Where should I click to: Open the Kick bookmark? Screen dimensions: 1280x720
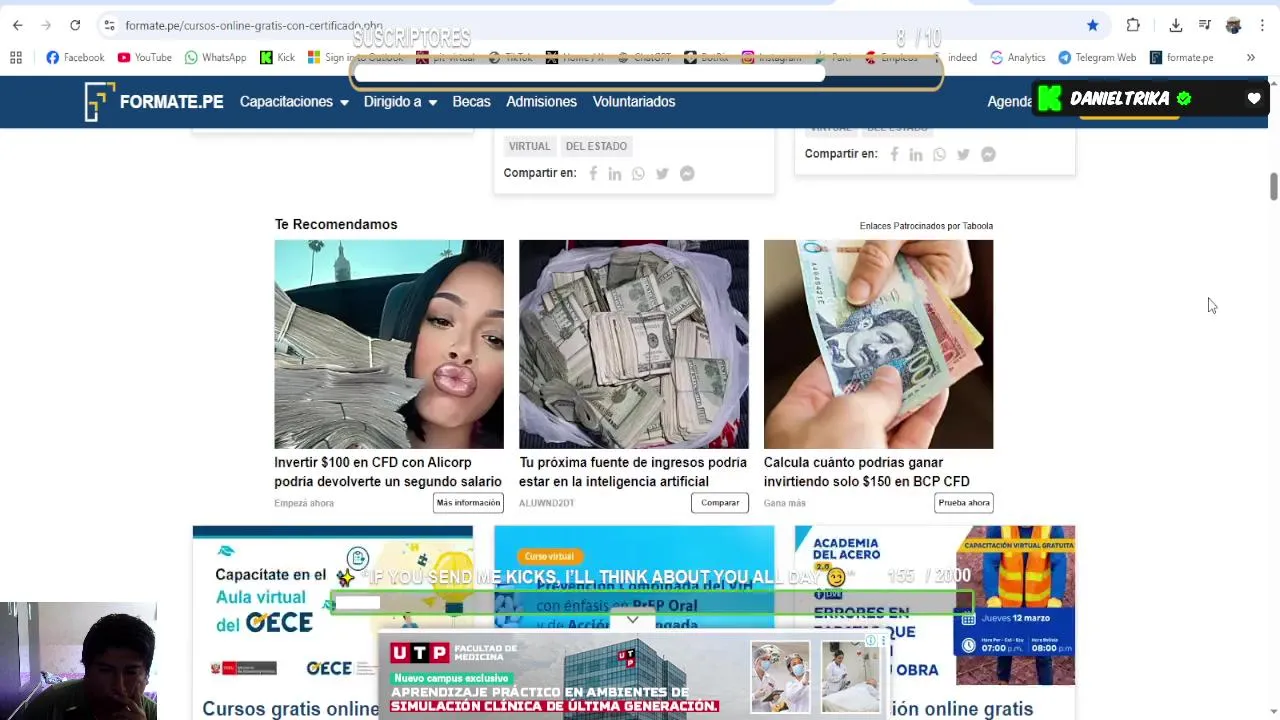click(x=277, y=57)
